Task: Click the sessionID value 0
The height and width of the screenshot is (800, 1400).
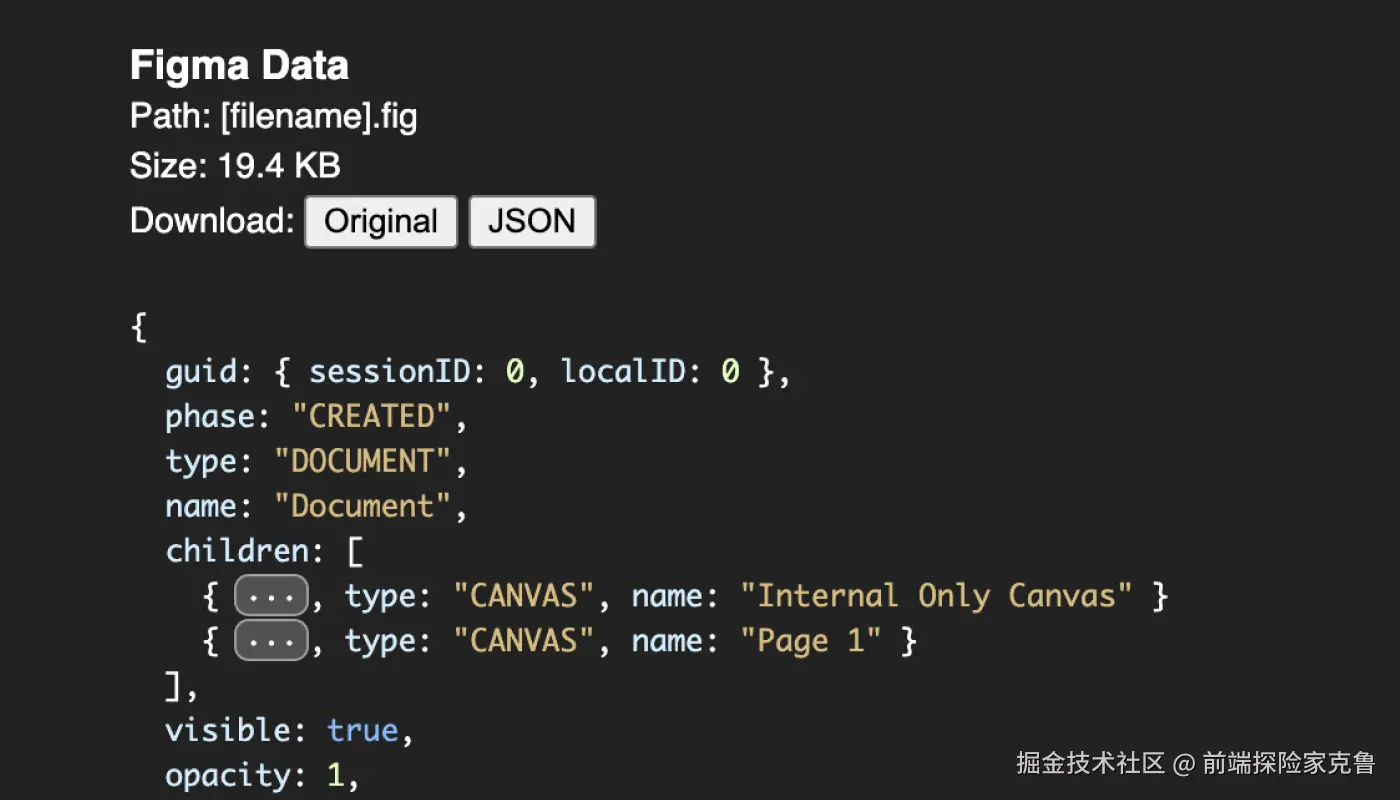Action: [x=515, y=372]
